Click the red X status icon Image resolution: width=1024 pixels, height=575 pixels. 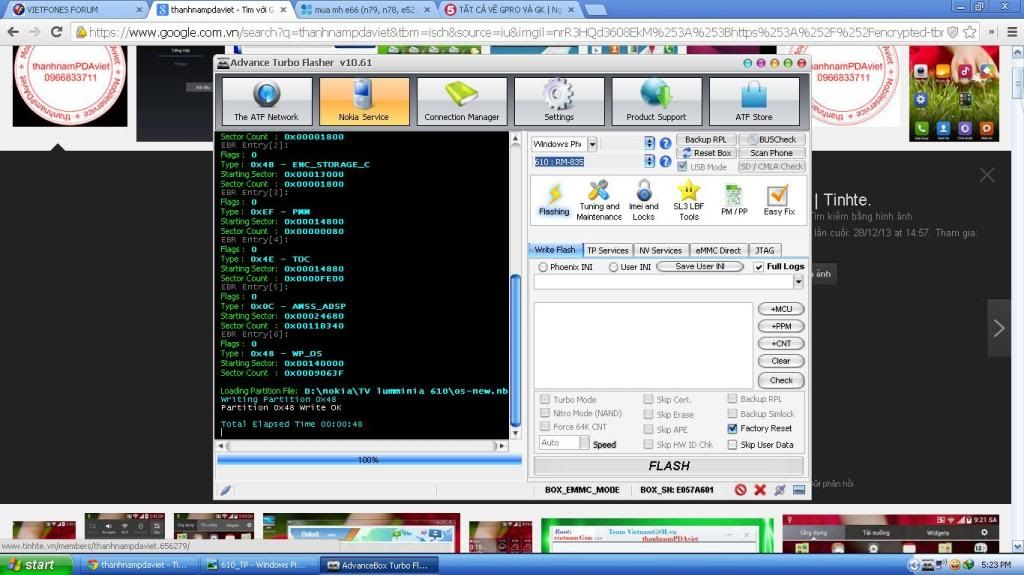click(760, 489)
